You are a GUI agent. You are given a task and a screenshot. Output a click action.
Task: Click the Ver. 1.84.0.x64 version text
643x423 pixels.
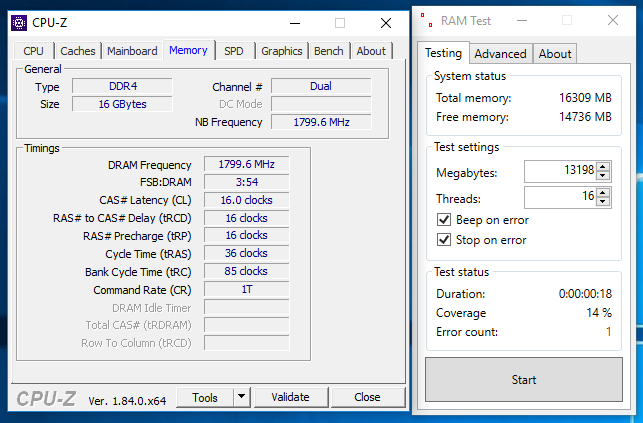pyautogui.click(x=127, y=401)
